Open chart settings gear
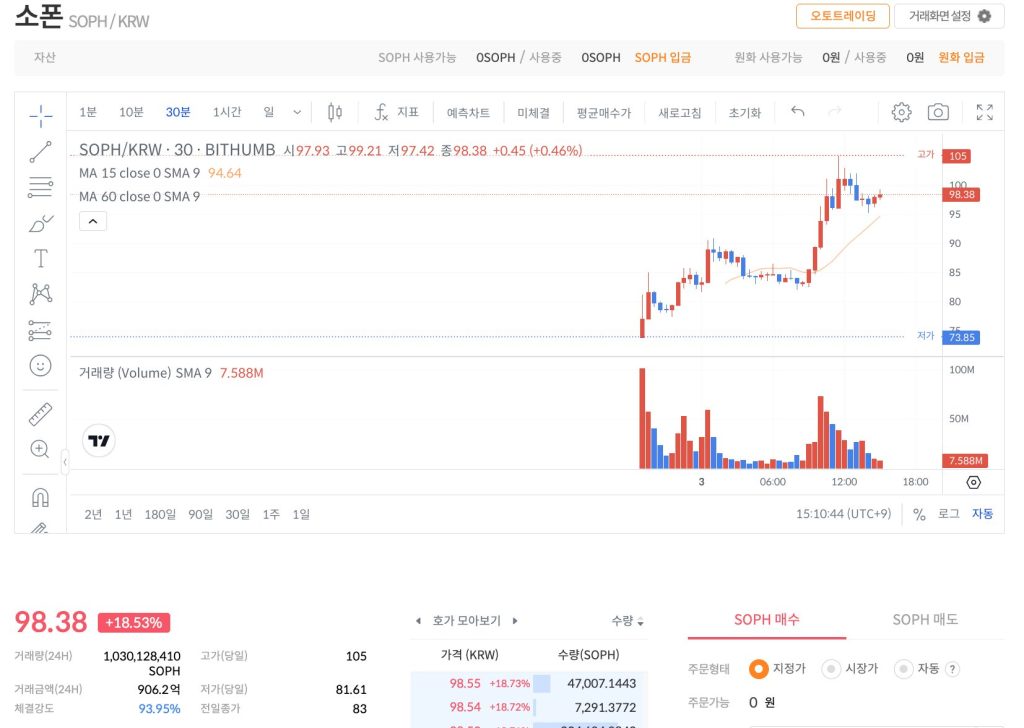This screenshot has width=1024, height=728. pos(901,112)
